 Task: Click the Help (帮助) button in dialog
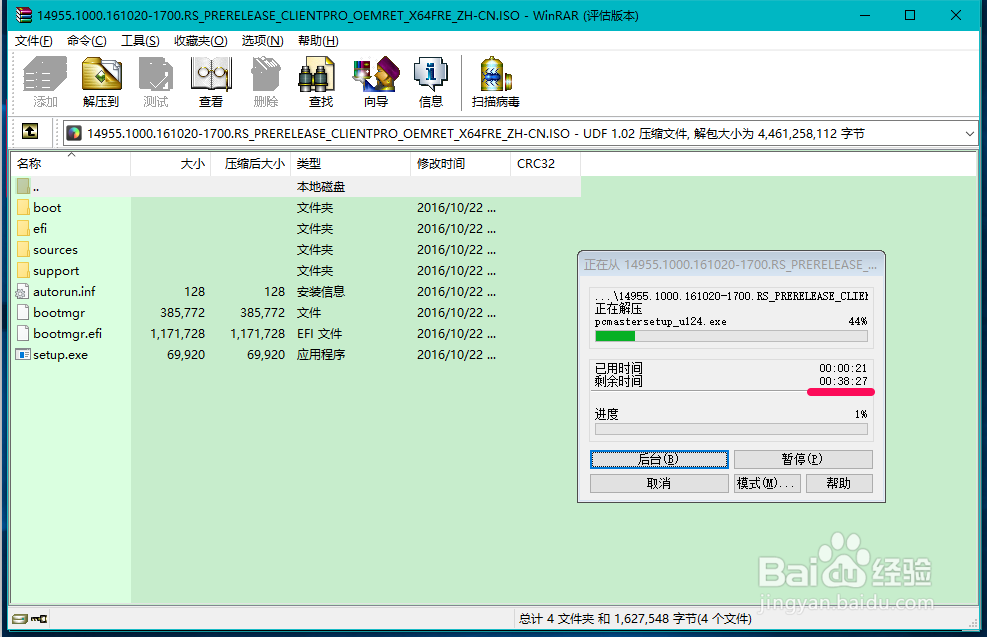pyautogui.click(x=839, y=483)
